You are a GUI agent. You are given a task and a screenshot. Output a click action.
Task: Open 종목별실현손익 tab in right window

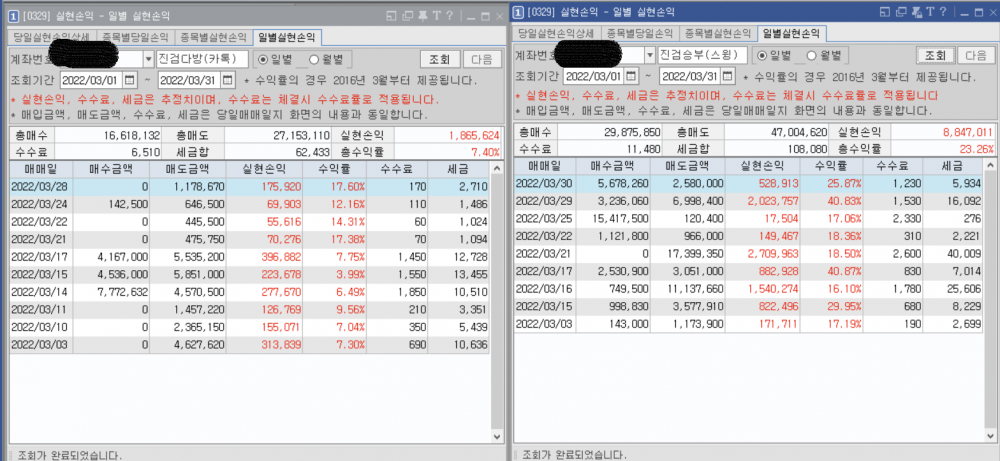coord(717,34)
